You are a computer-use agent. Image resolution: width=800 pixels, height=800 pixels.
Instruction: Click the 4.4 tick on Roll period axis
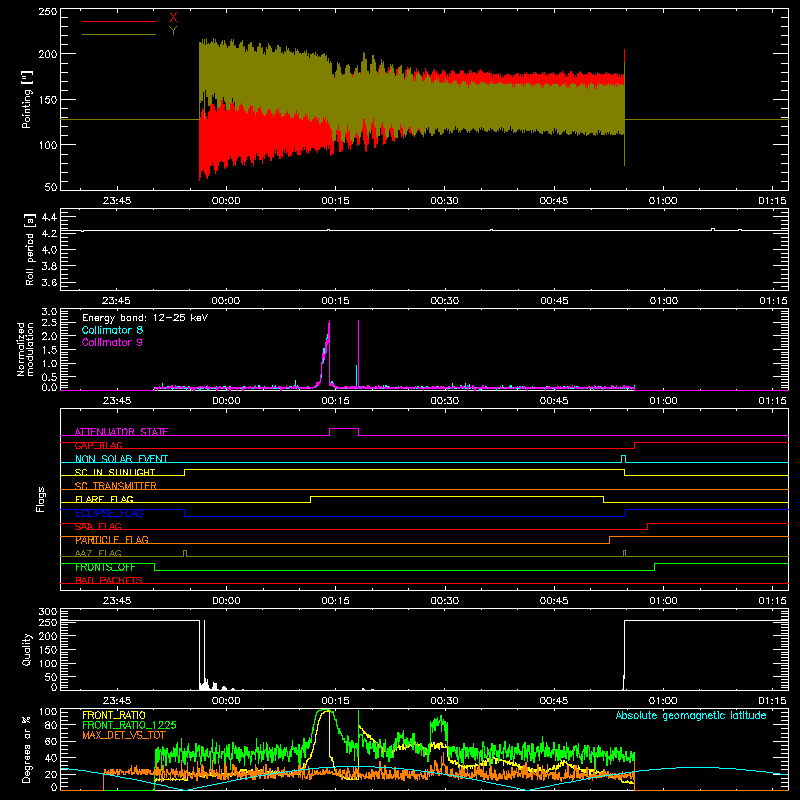[x=49, y=217]
